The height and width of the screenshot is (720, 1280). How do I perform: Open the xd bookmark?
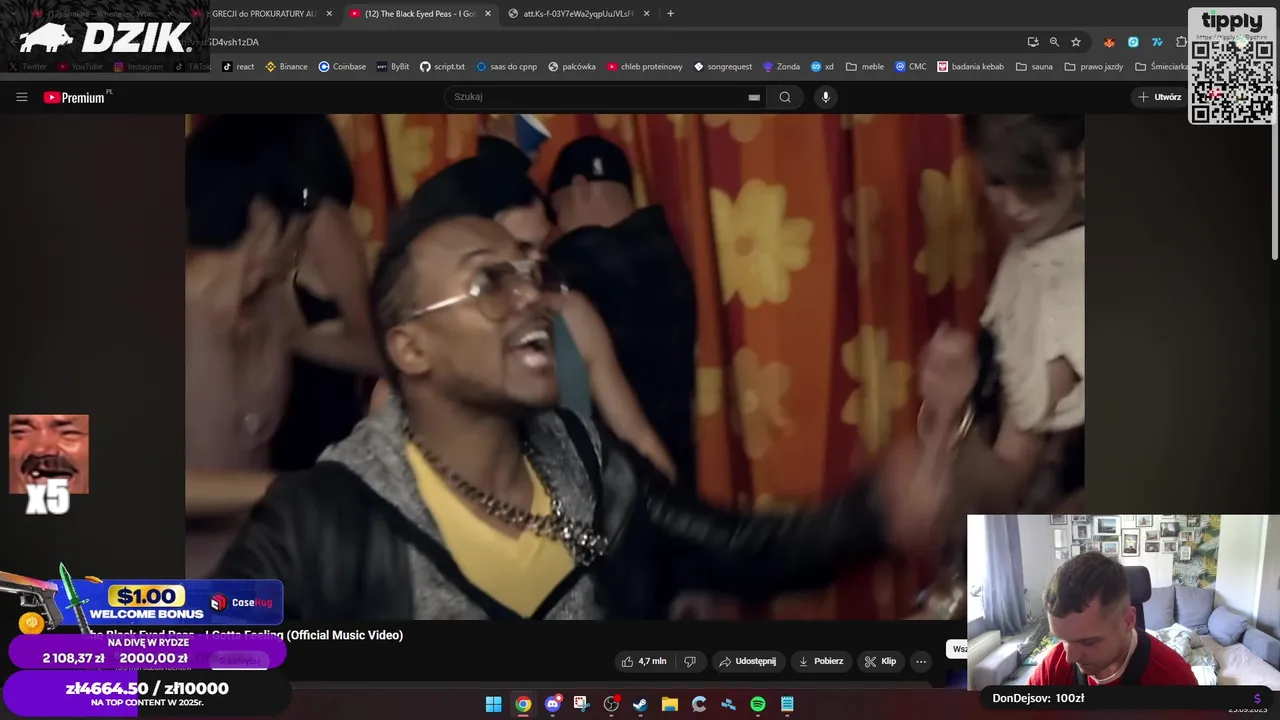tap(822, 67)
